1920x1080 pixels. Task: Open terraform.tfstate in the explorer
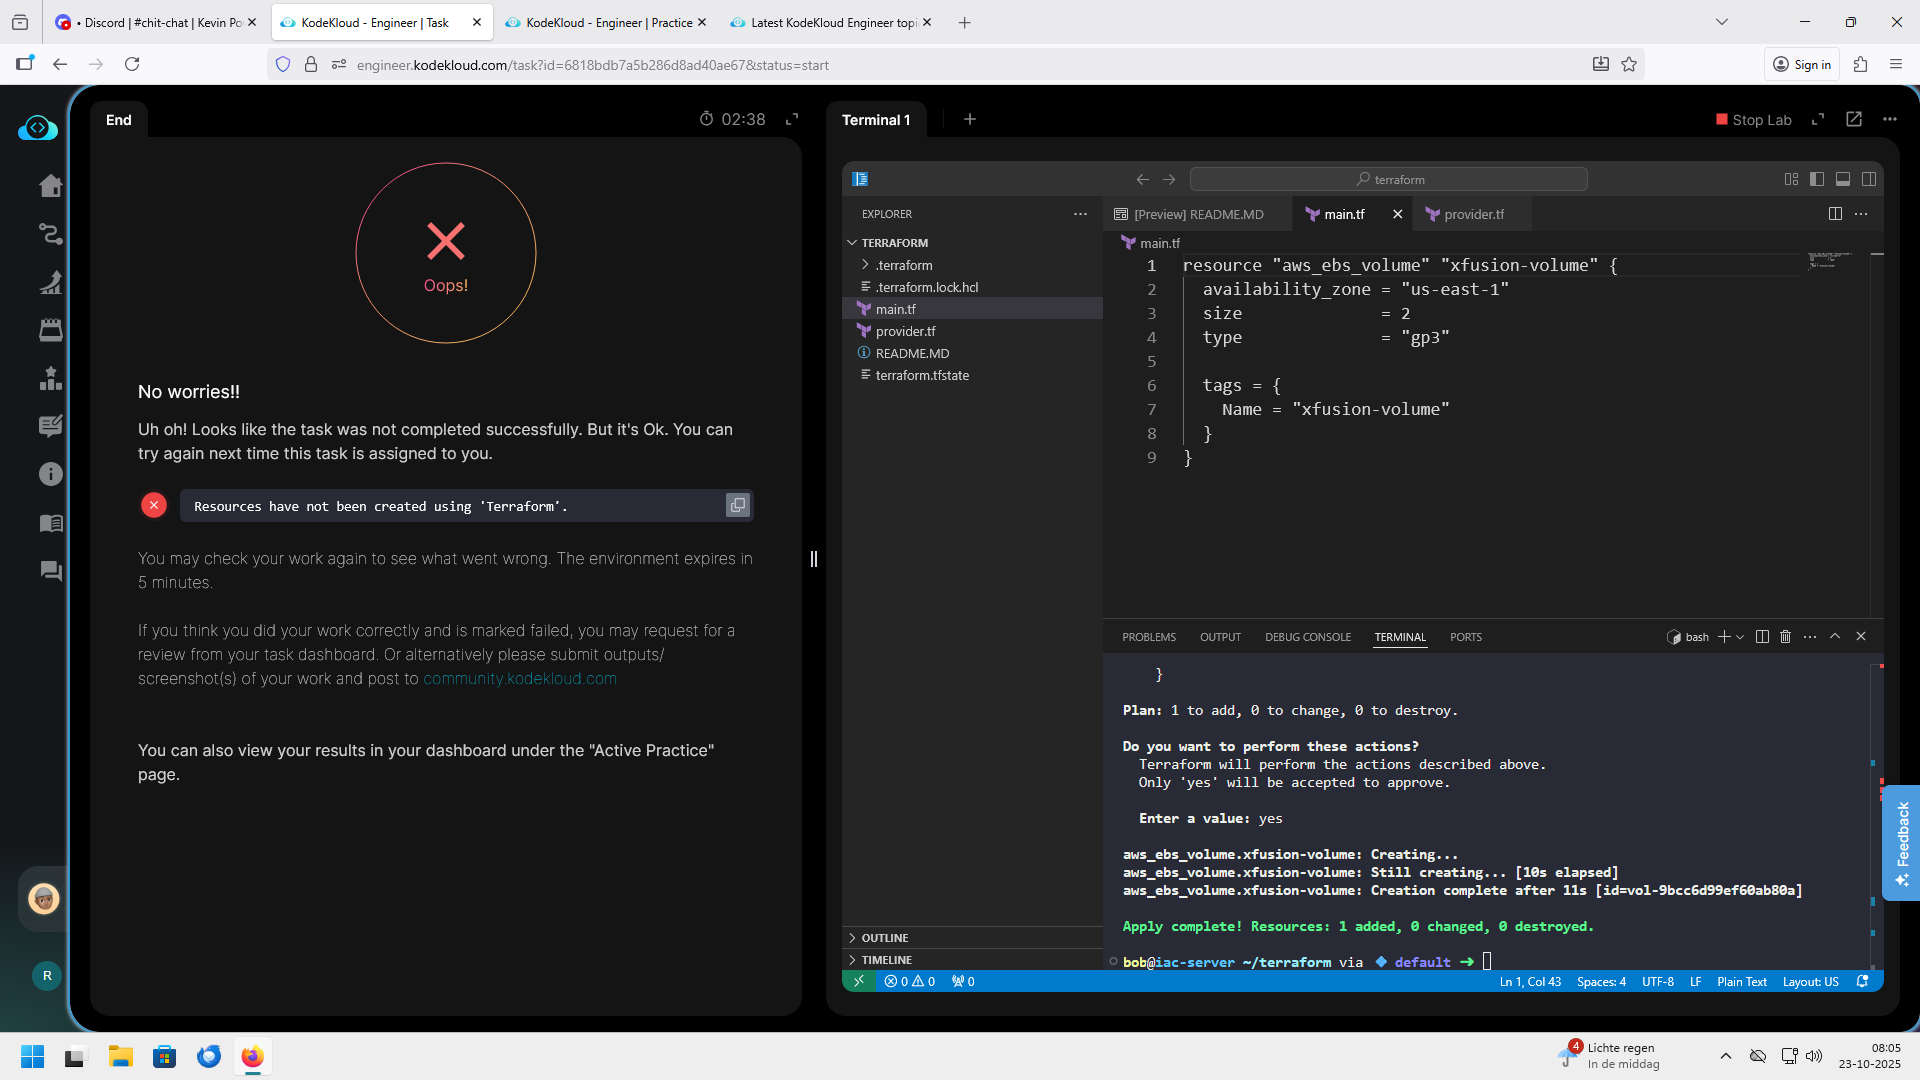coord(921,375)
